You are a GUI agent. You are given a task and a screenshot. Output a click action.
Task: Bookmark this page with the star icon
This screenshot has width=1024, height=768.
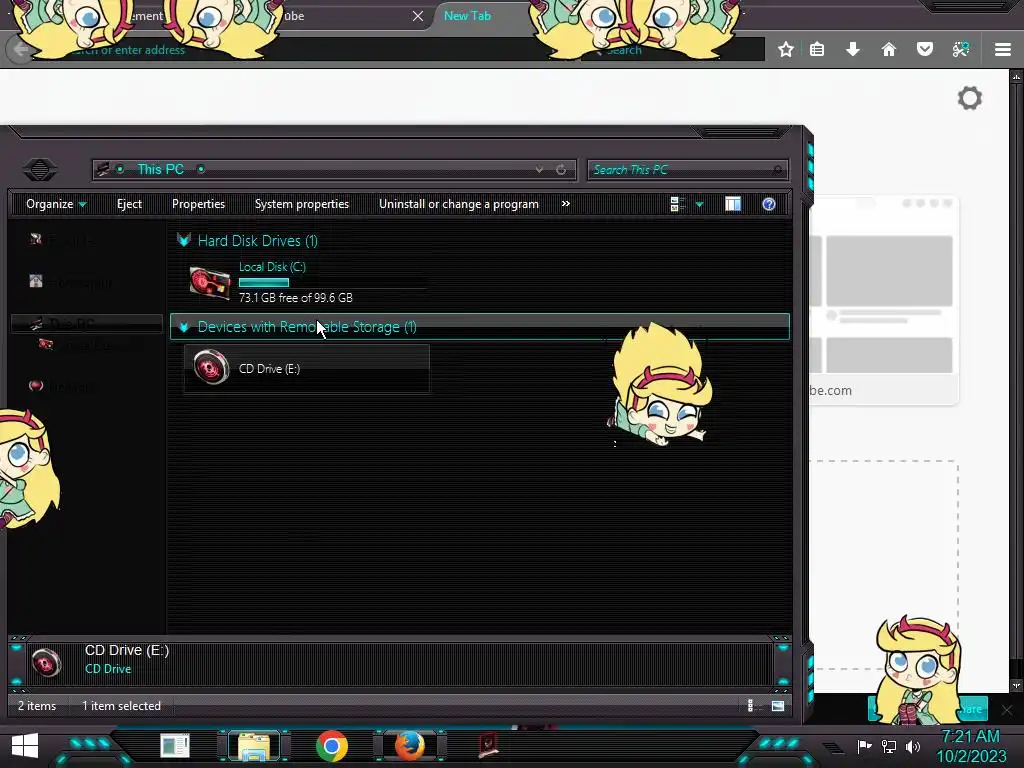coord(786,50)
